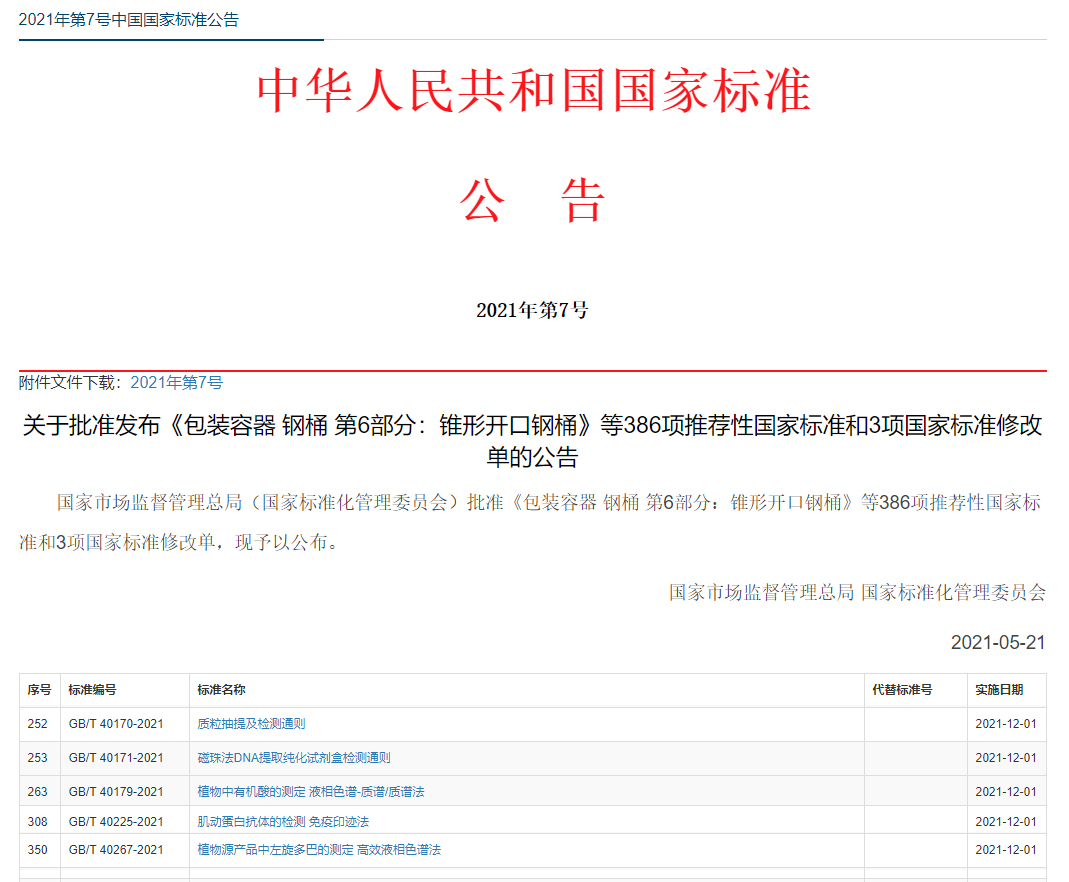This screenshot has height=882, width=1069.
Task: Open the 磁珠法DNA提取纯化试剂盒检测通则 link
Action: click(294, 758)
